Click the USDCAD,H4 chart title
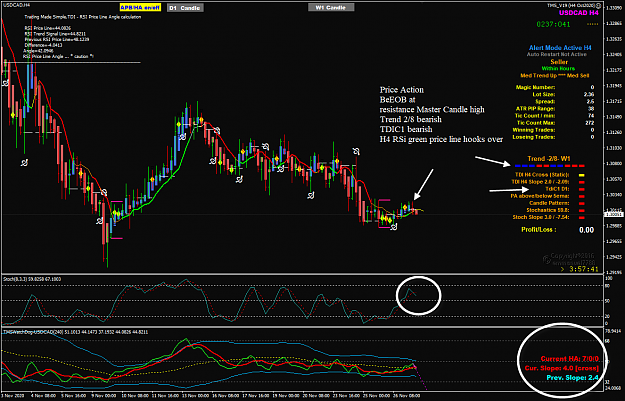 [16, 5]
